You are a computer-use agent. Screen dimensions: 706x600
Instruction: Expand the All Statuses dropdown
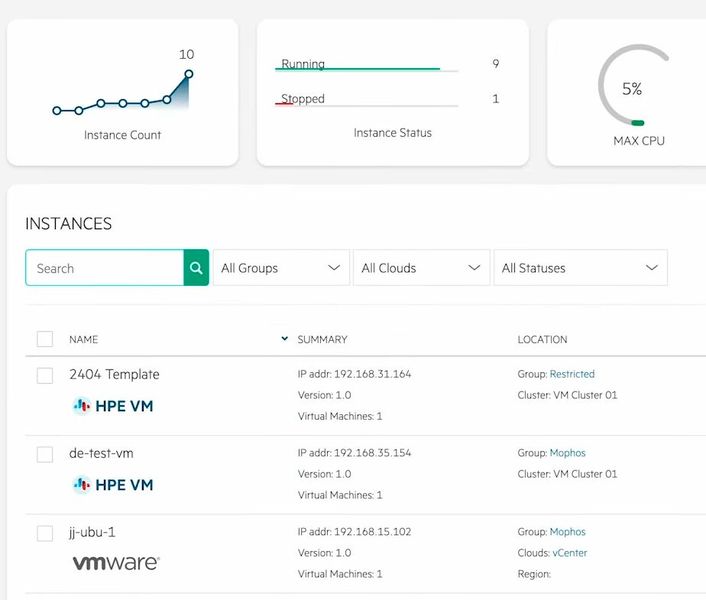(x=580, y=268)
